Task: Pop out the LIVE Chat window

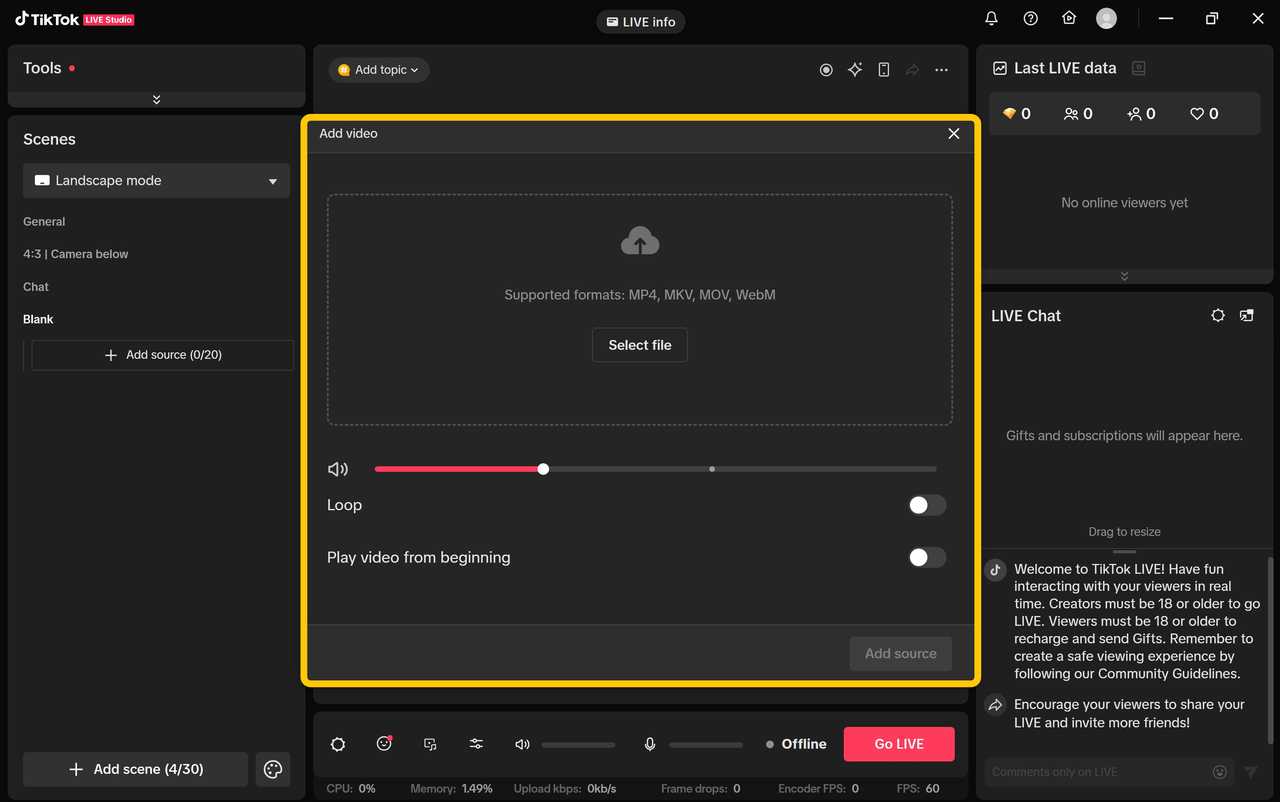Action: pyautogui.click(x=1246, y=316)
